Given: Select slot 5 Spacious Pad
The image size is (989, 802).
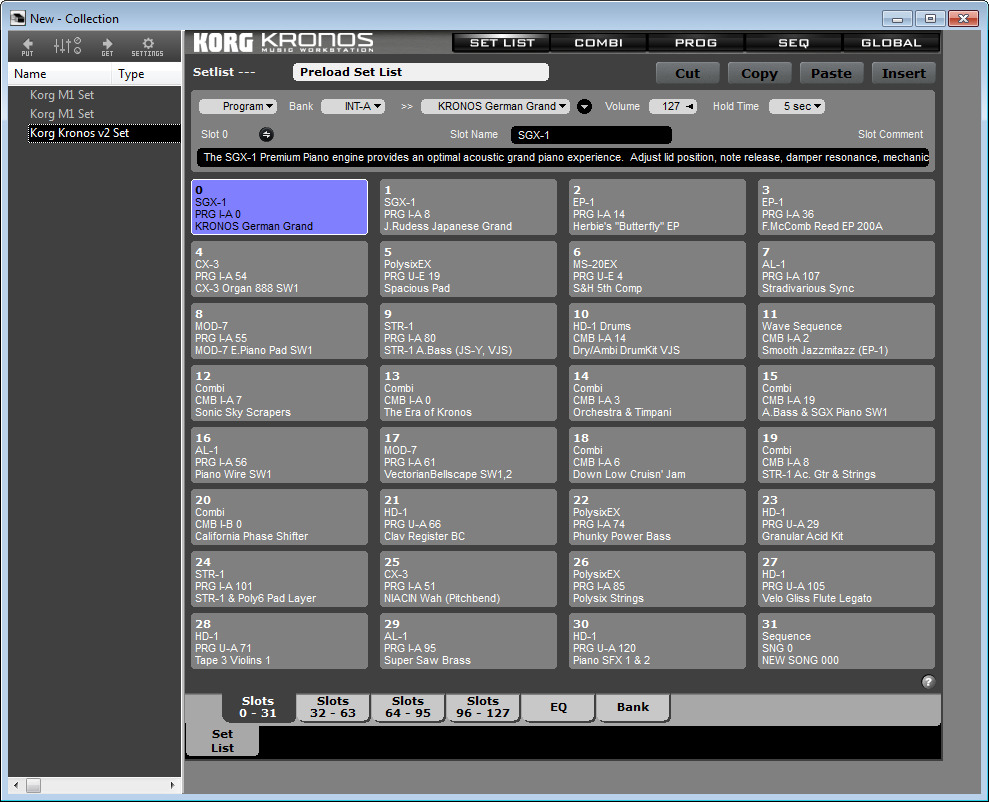Looking at the screenshot, I should click(468, 269).
